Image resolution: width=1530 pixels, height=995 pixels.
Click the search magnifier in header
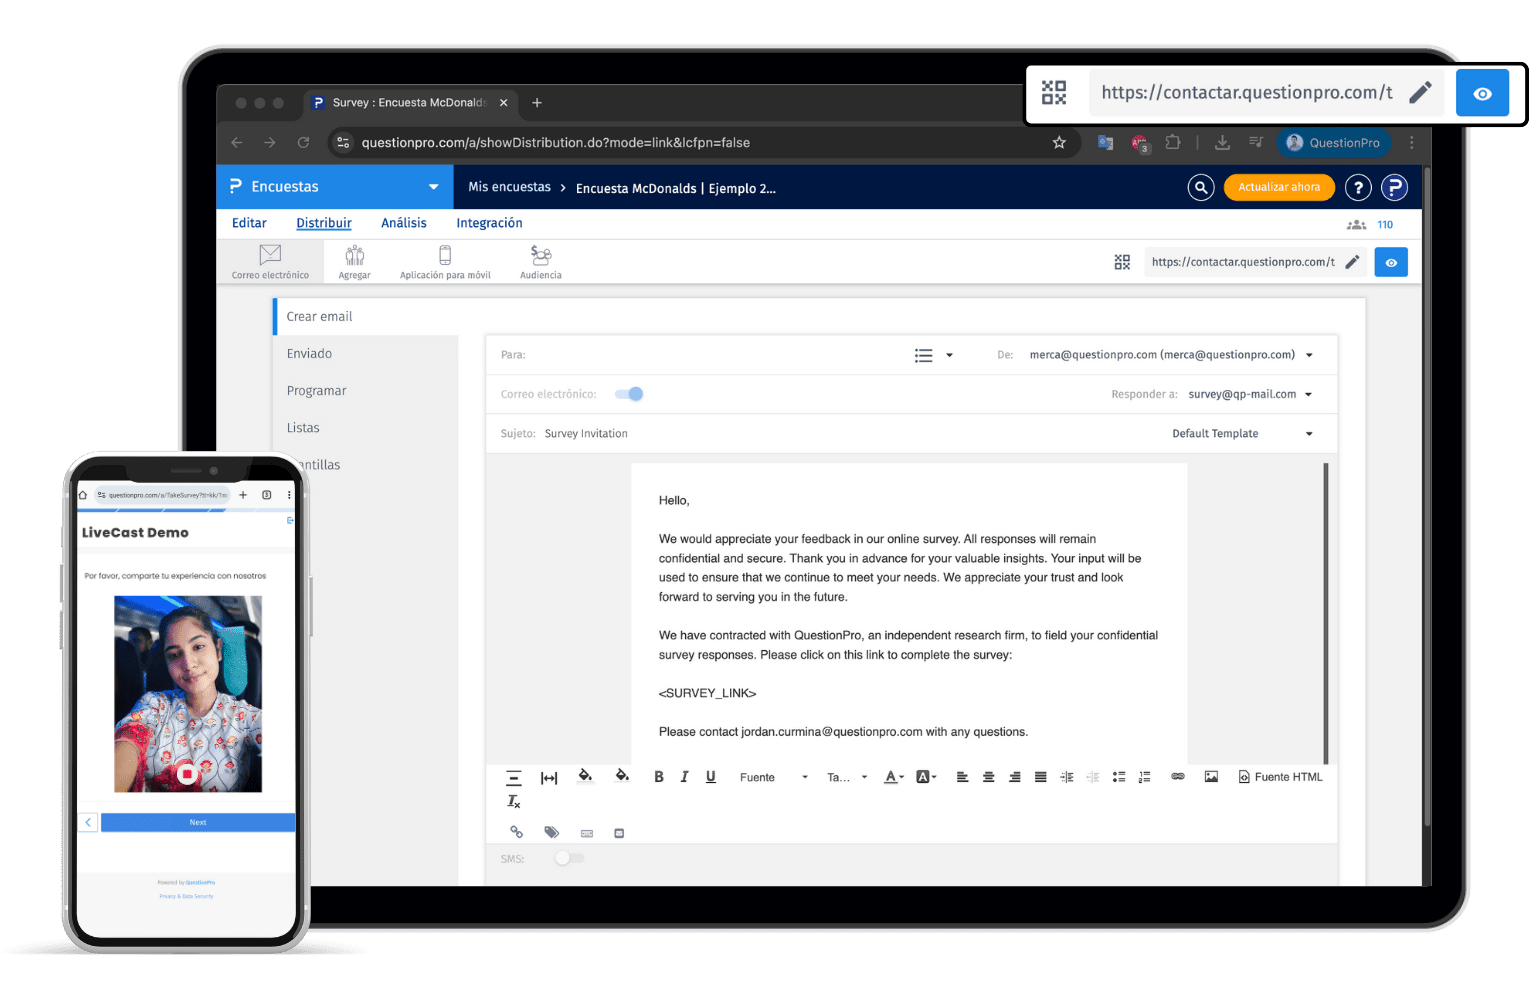click(x=1200, y=187)
